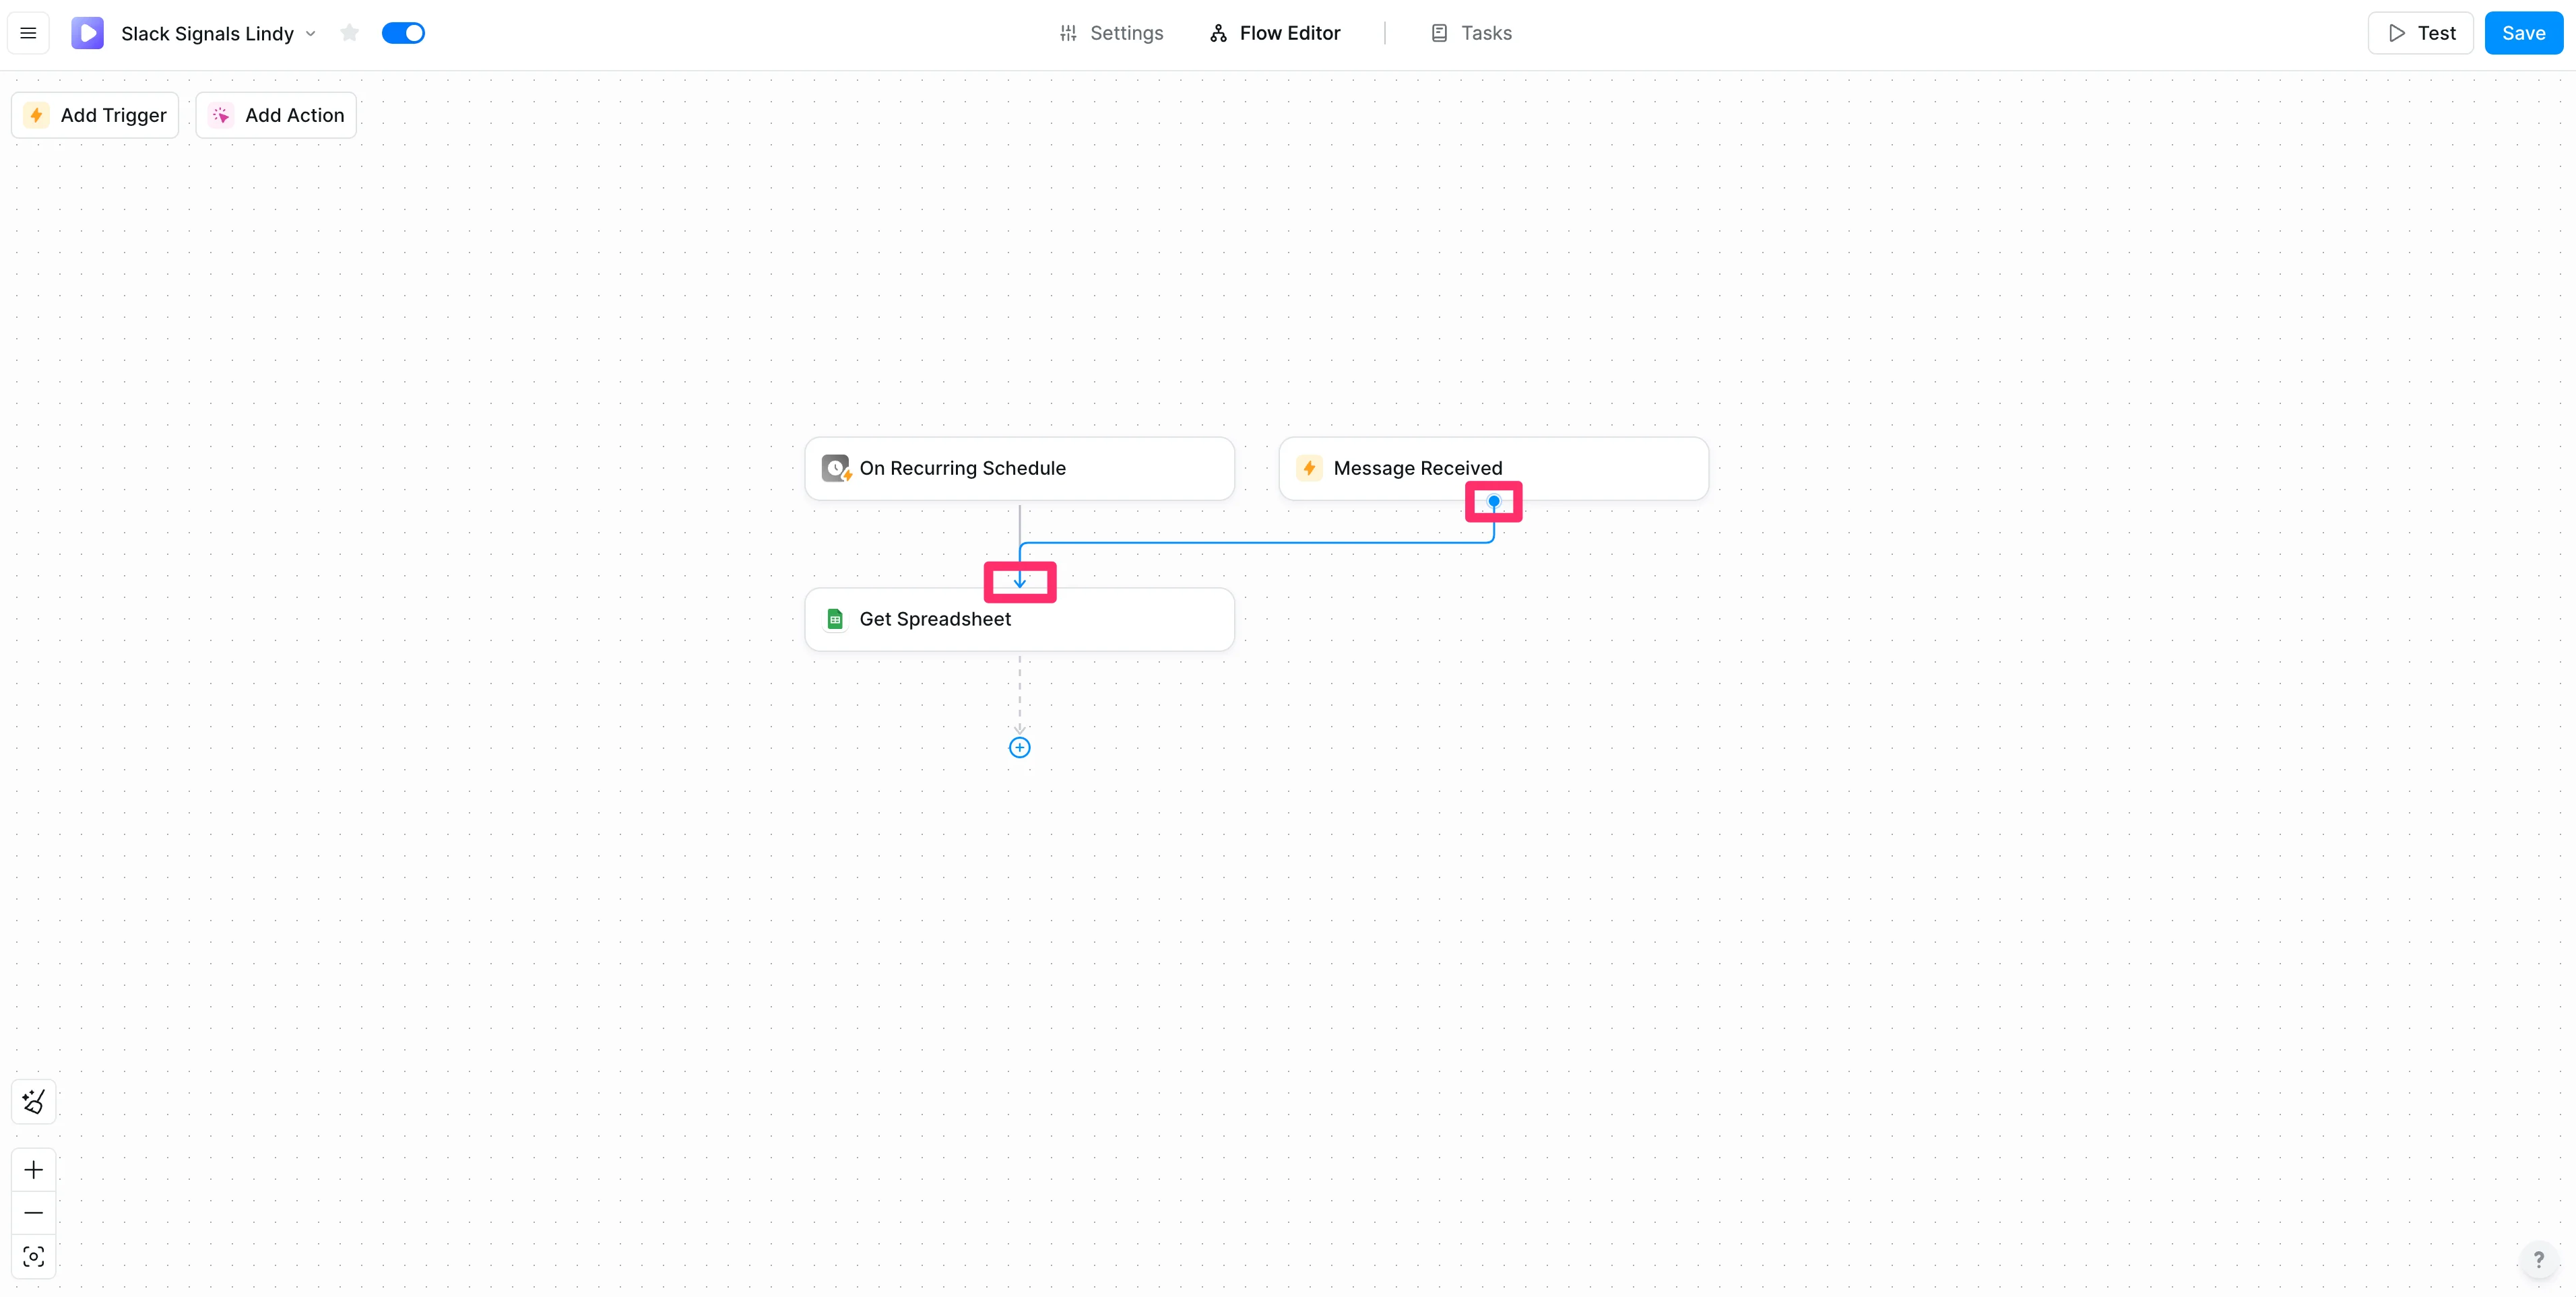Image resolution: width=2576 pixels, height=1297 pixels.
Task: Click the Test button
Action: tap(2420, 33)
